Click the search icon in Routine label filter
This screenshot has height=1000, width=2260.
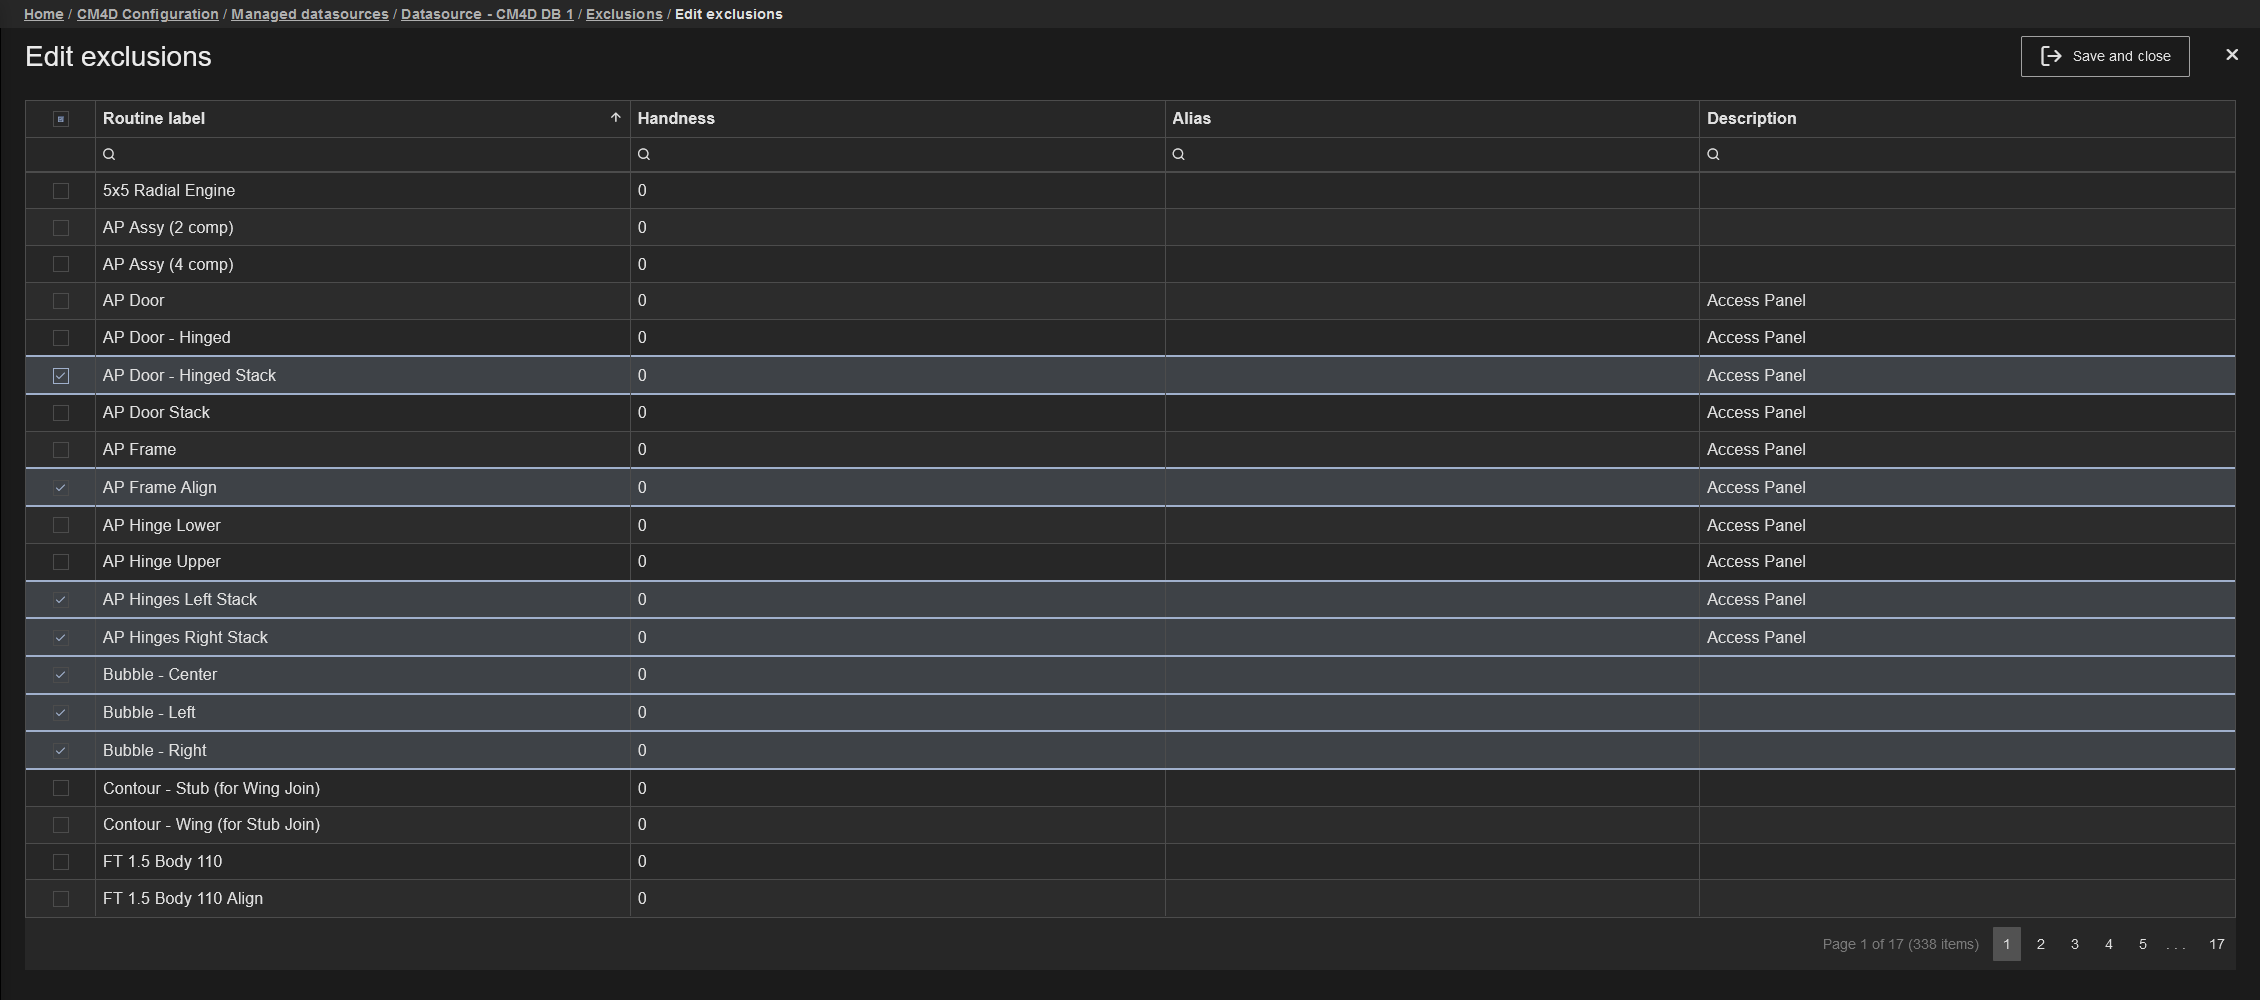(109, 154)
